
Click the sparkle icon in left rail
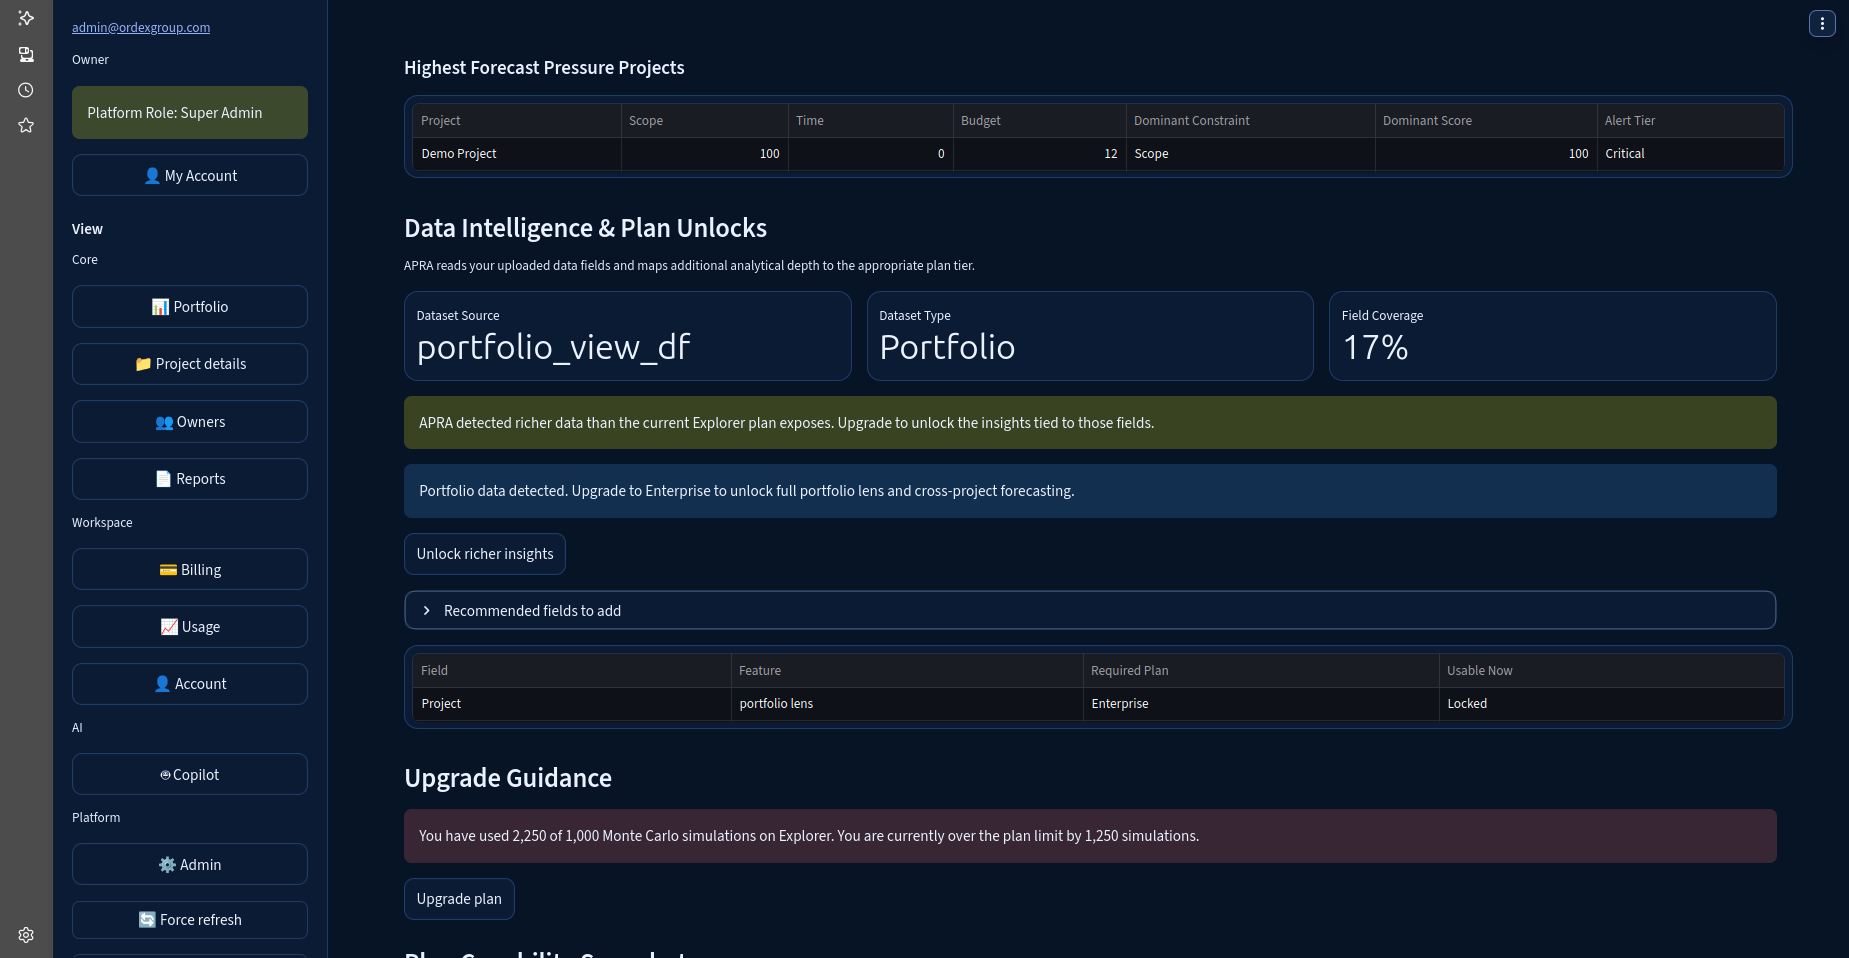pos(26,18)
